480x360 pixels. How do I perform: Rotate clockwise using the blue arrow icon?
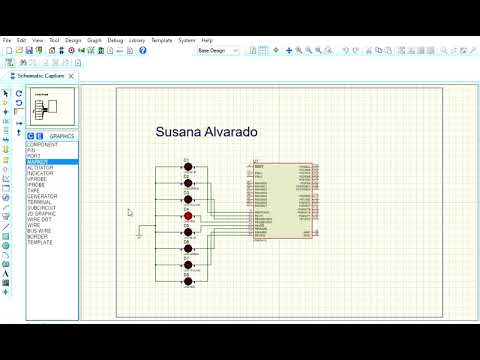19,94
